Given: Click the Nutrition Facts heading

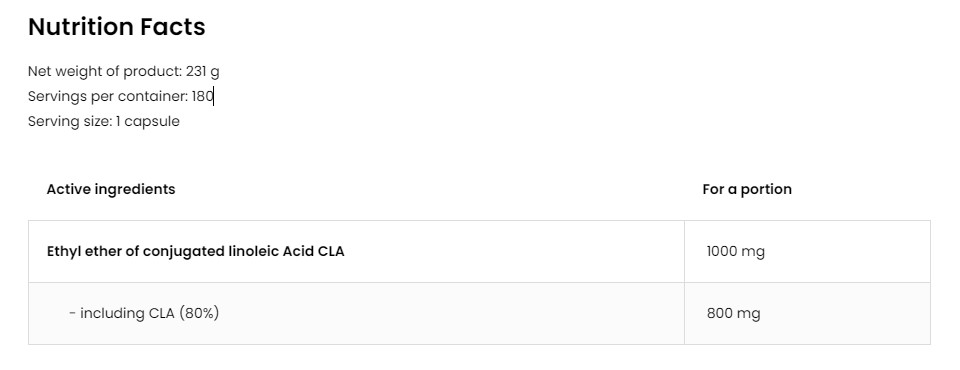Looking at the screenshot, I should click(117, 27).
